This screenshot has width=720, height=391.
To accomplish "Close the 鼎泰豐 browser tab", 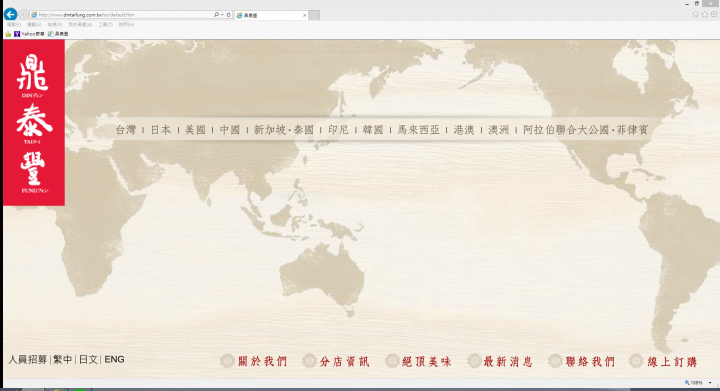I will click(304, 15).
